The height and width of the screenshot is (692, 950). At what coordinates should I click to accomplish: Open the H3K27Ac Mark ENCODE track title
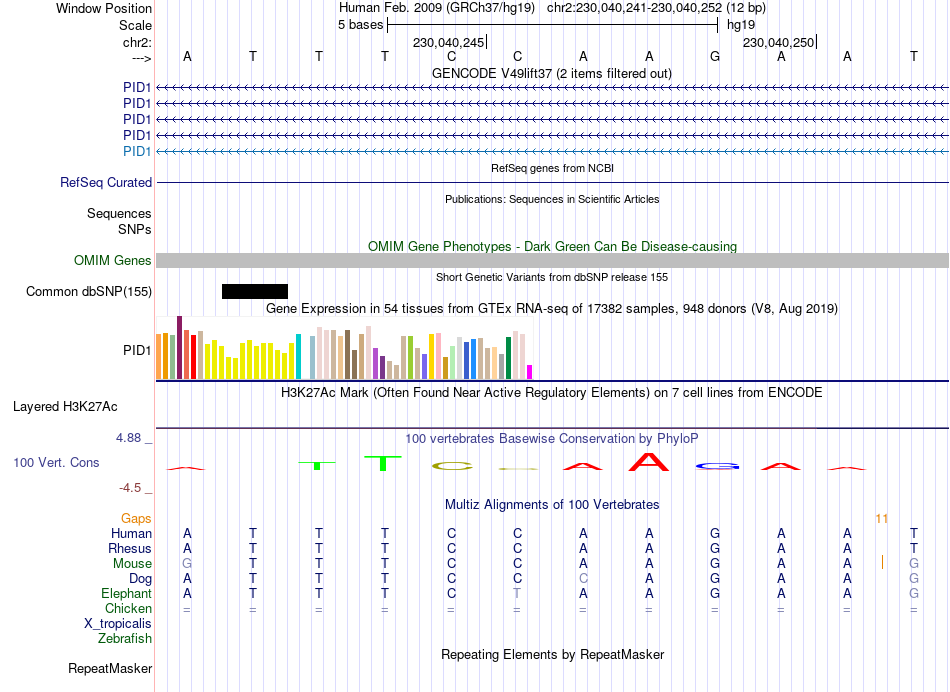tap(552, 392)
